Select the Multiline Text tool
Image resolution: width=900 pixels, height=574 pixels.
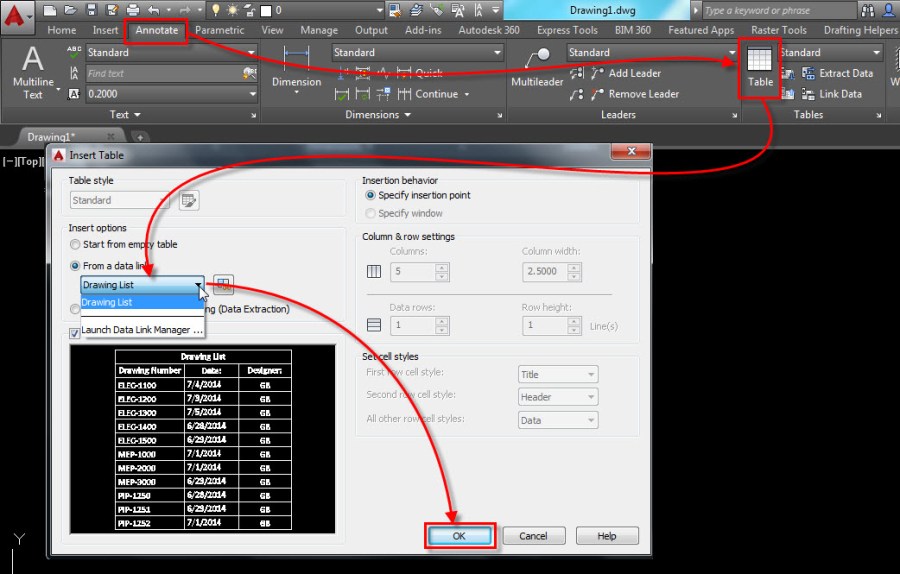click(33, 72)
